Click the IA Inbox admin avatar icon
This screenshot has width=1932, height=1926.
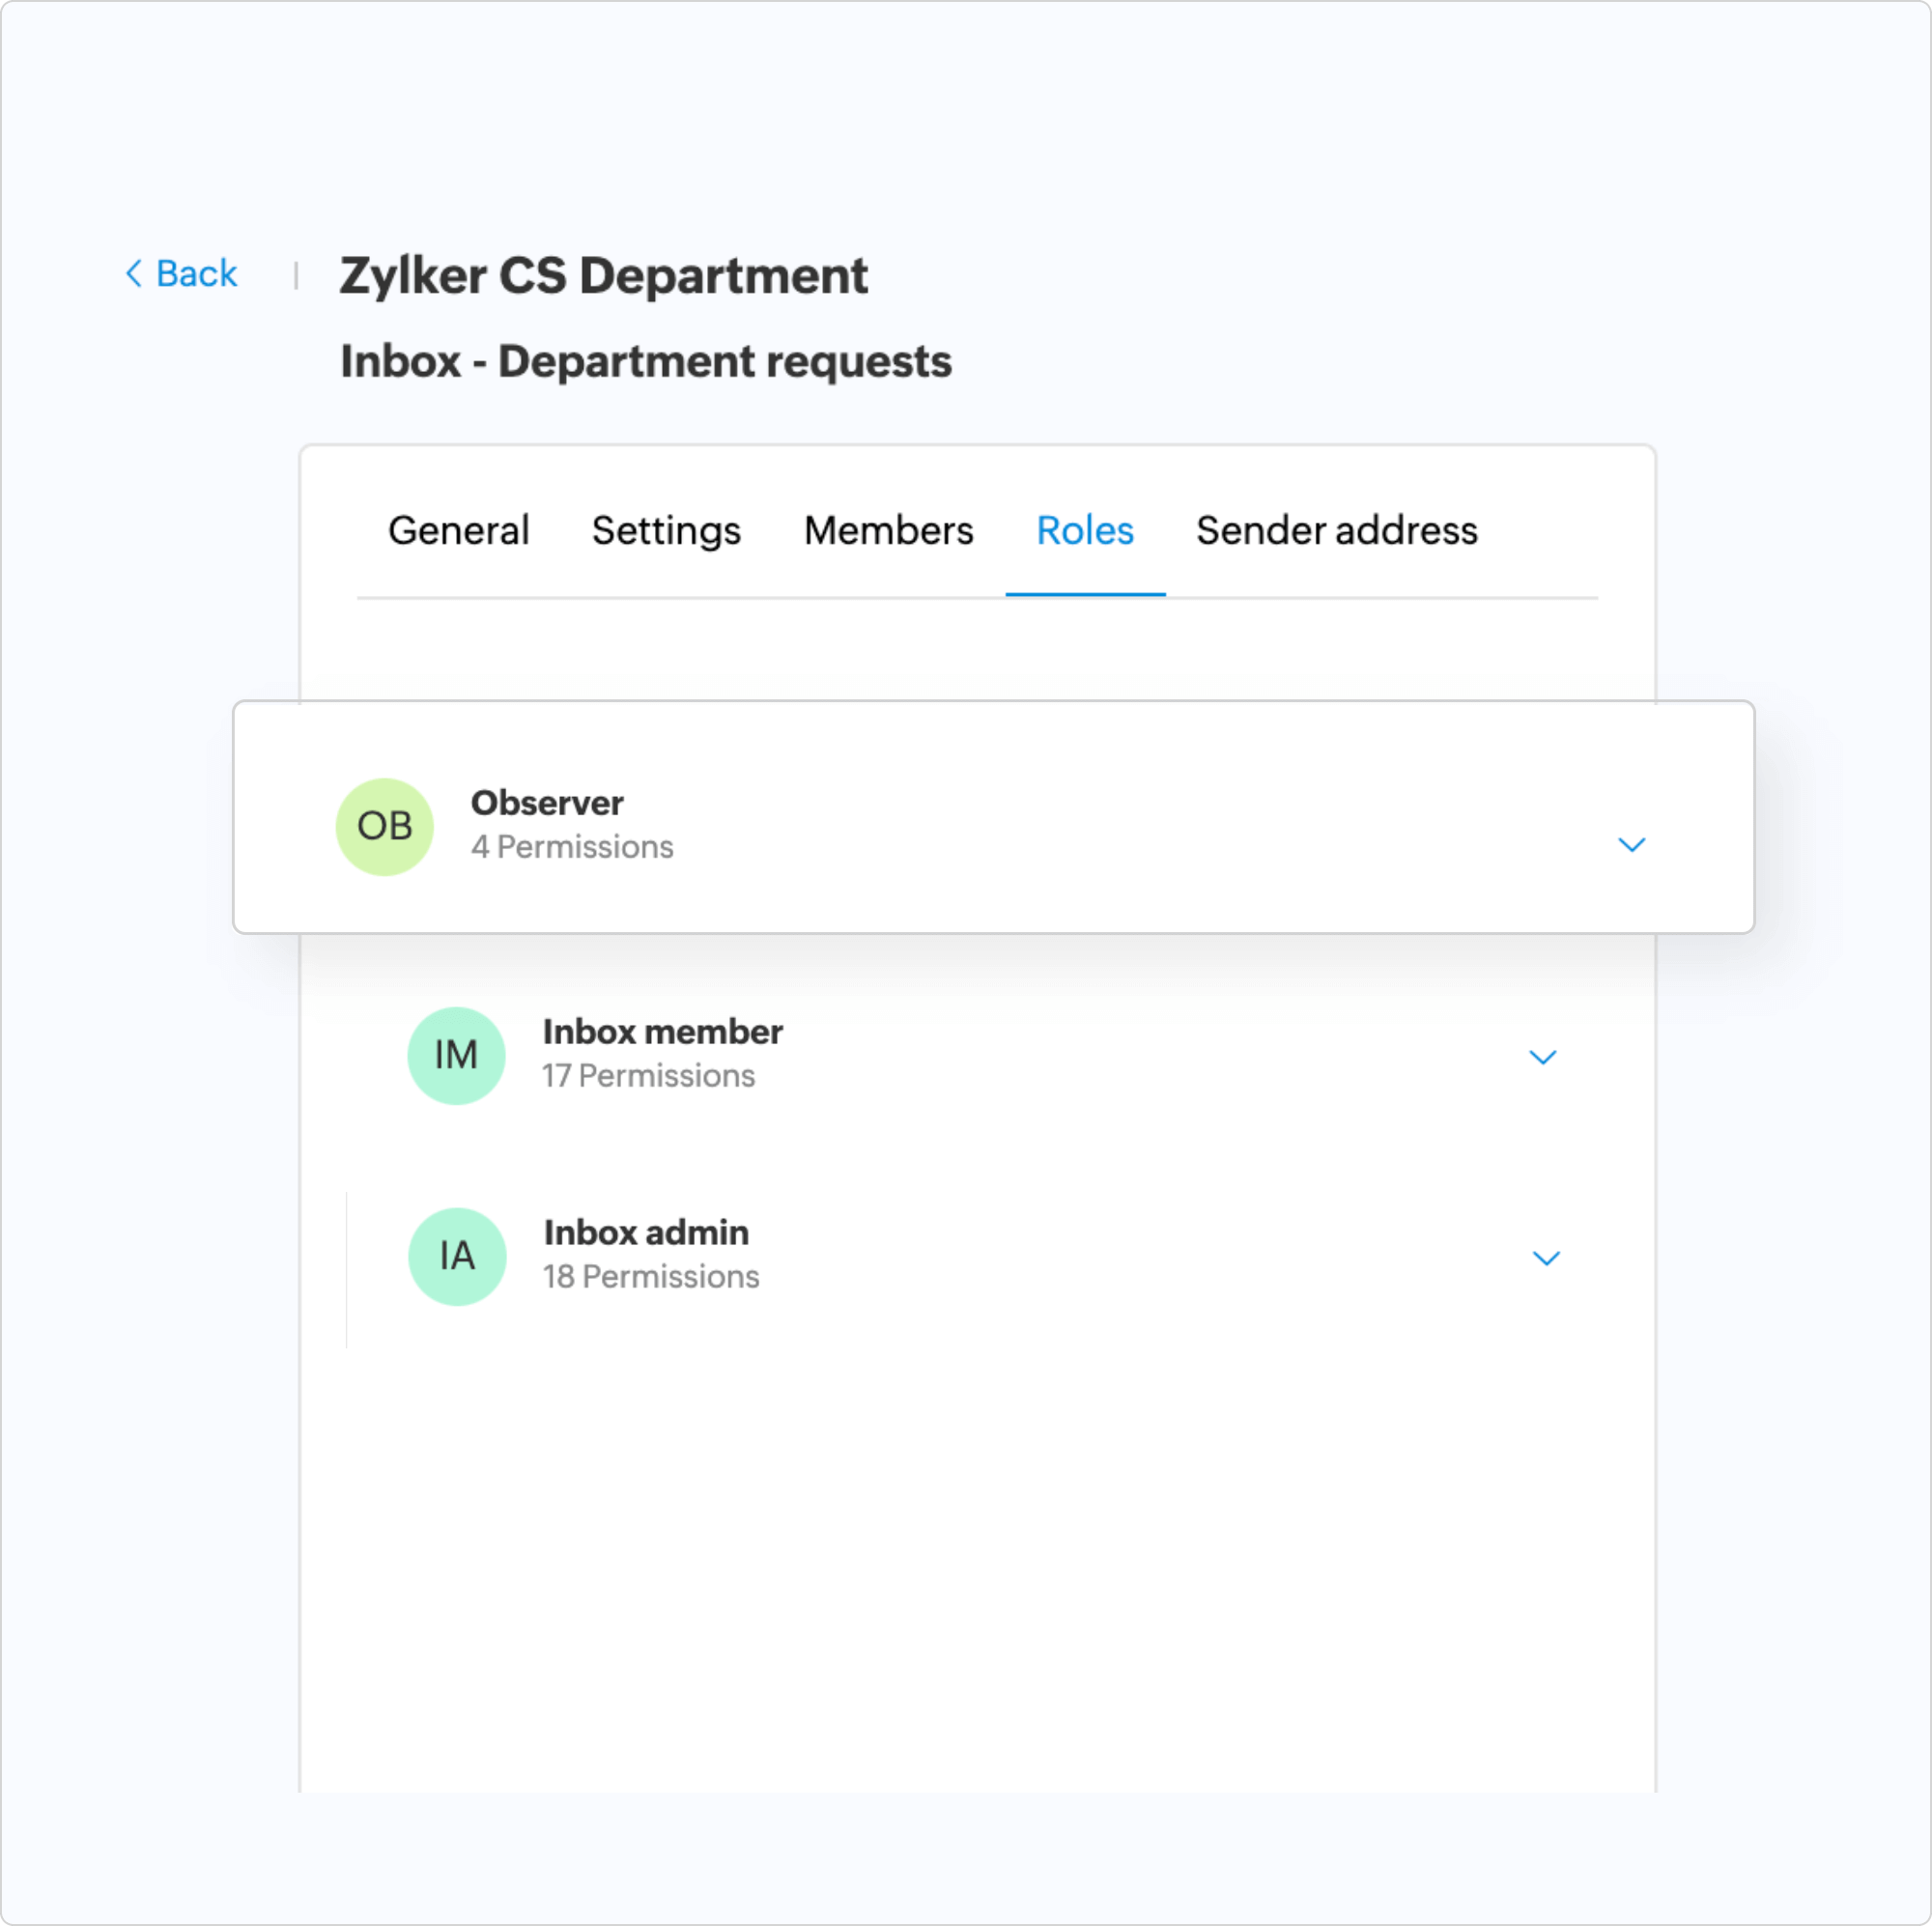click(x=457, y=1257)
